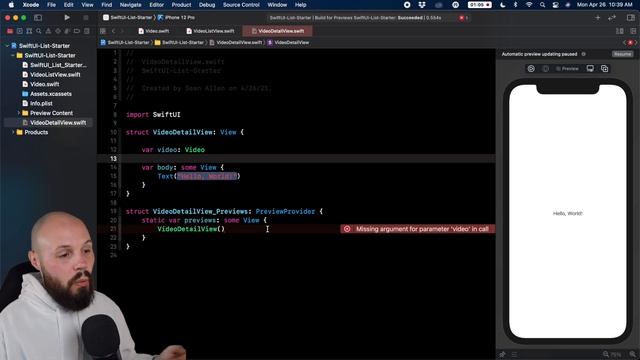Toggle the navigator sidebar panel
Screen dimensions: 640x360
point(38,18)
